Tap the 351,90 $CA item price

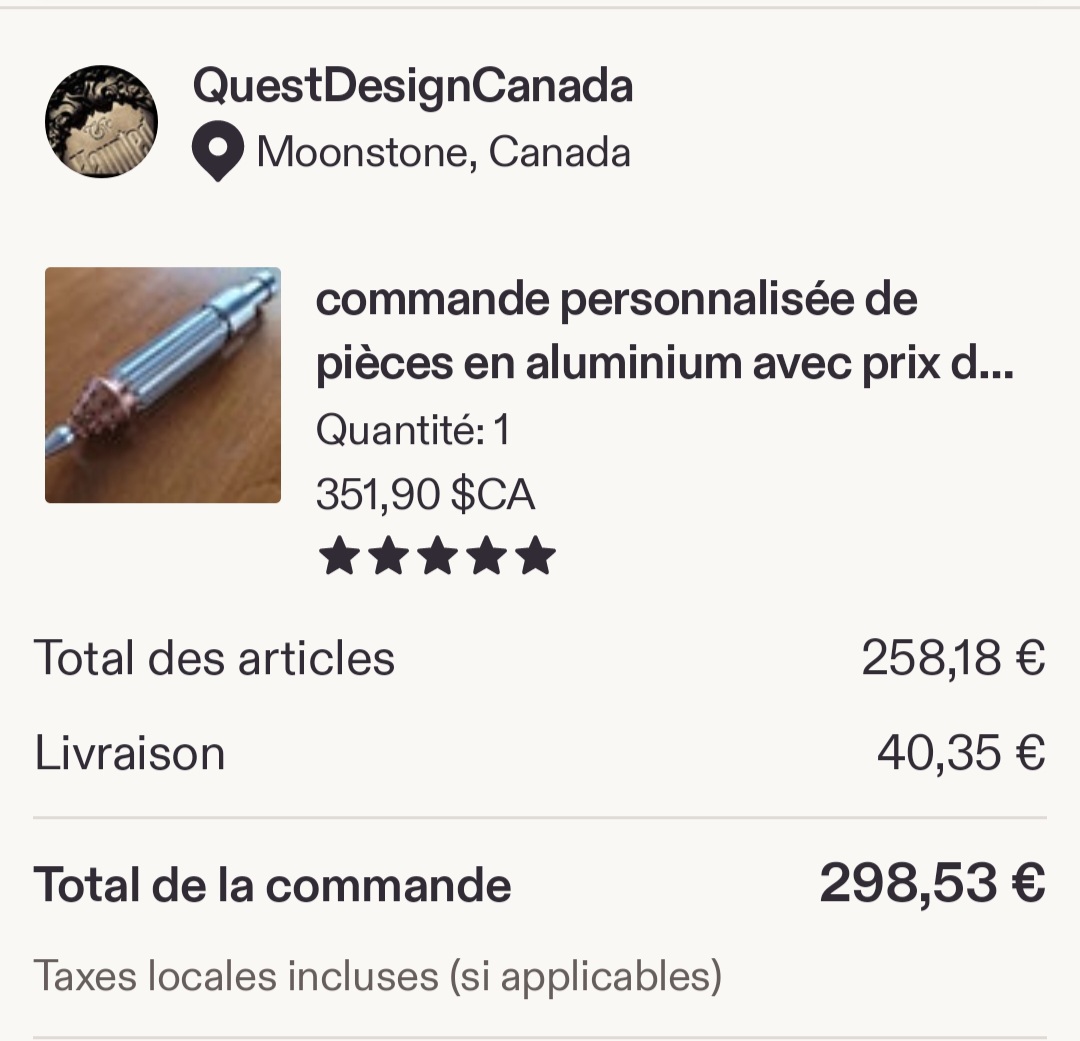point(425,494)
